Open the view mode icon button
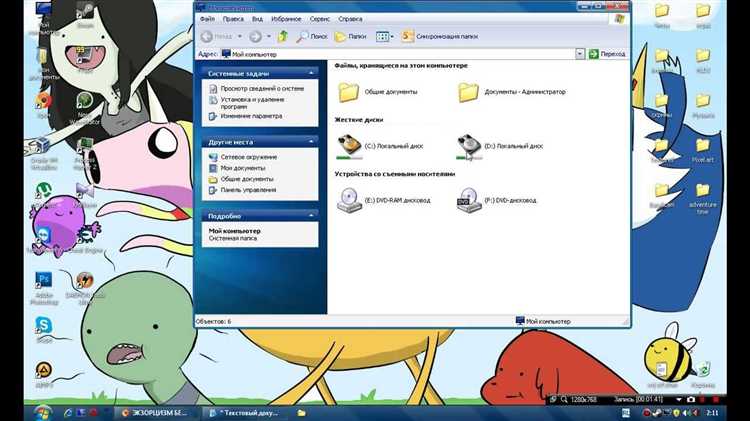Screen dimensions: 750x421 (382, 36)
